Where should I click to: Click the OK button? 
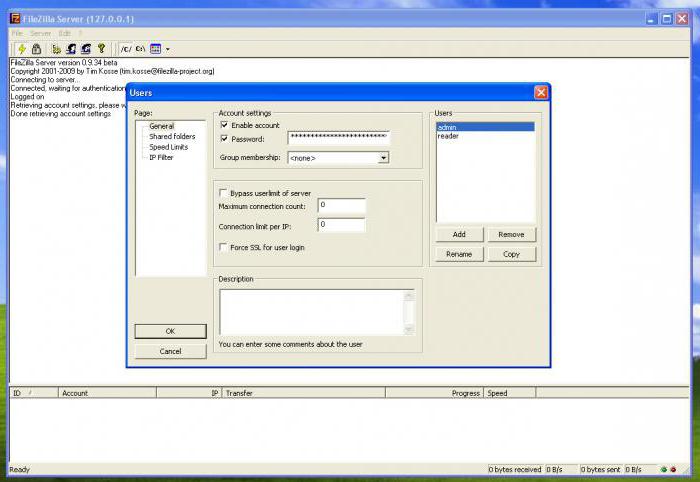pos(171,331)
